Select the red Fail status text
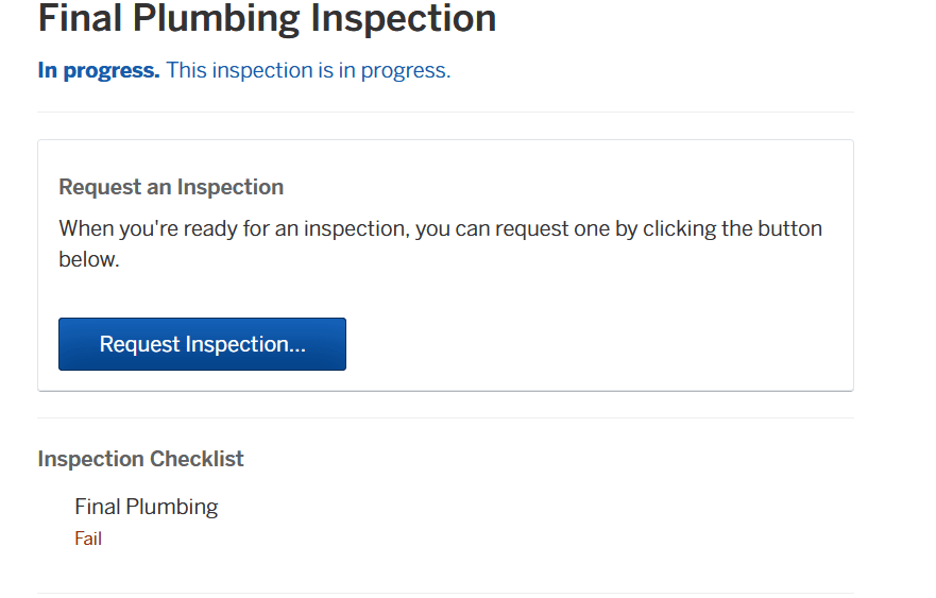The width and height of the screenshot is (936, 598). tap(88, 538)
